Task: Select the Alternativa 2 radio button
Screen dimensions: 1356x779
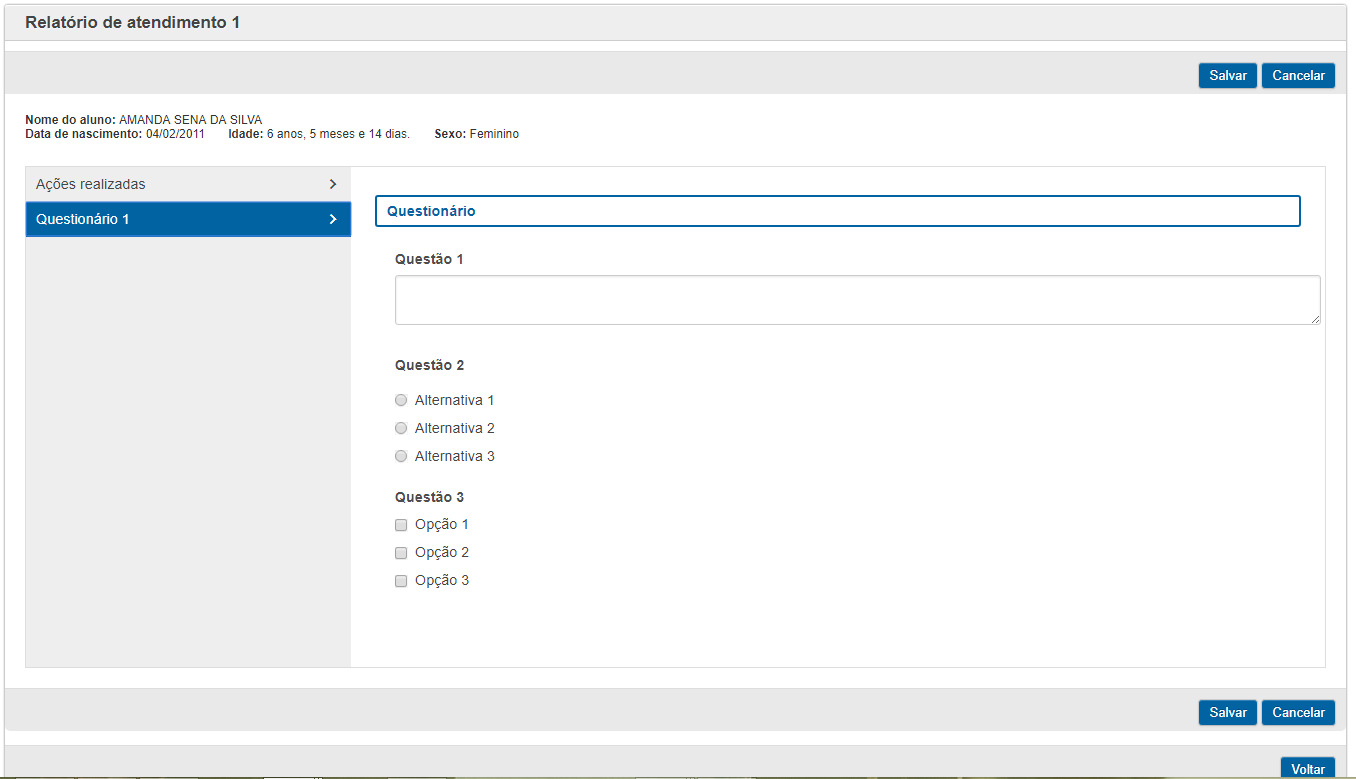Action: point(401,428)
